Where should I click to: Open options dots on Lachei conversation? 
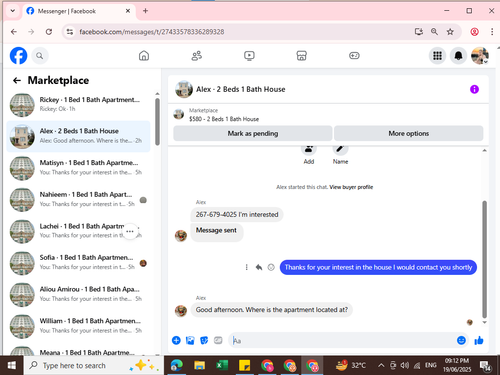pos(130,231)
